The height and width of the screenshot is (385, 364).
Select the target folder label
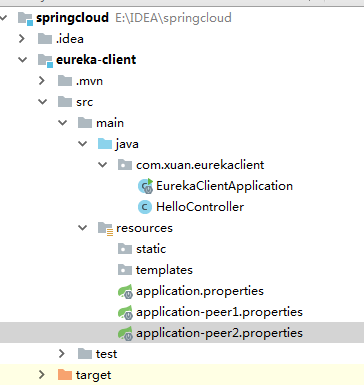pyautogui.click(x=93, y=375)
